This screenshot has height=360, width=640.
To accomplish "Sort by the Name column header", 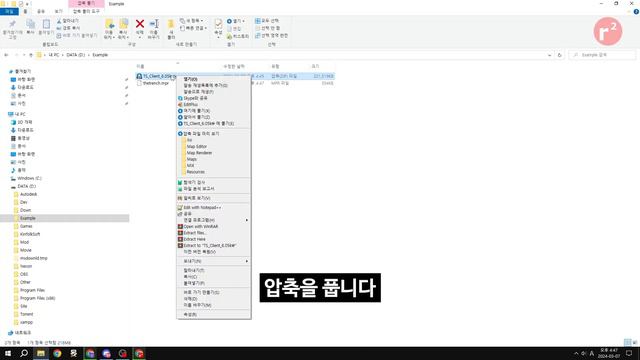I will [x=140, y=66].
